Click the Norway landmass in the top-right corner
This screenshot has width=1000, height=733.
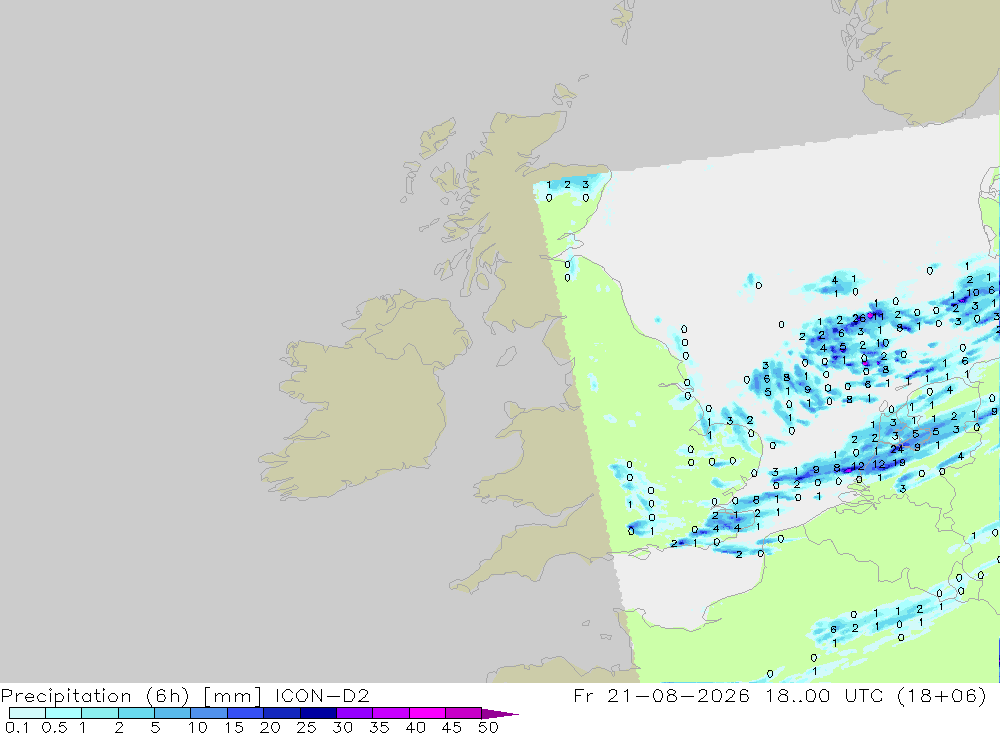[925, 57]
